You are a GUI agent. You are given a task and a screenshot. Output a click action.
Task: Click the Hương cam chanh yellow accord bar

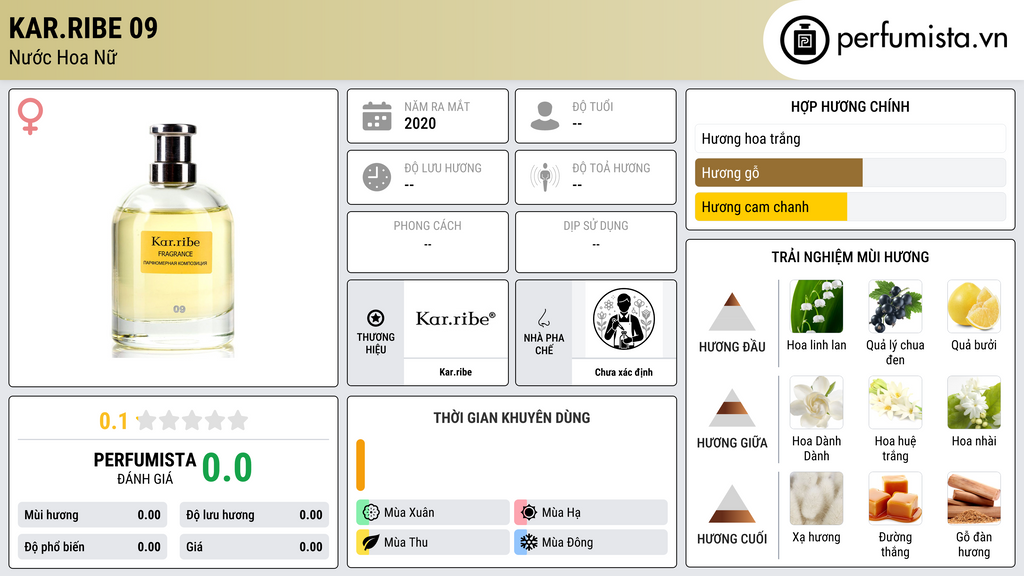[771, 207]
